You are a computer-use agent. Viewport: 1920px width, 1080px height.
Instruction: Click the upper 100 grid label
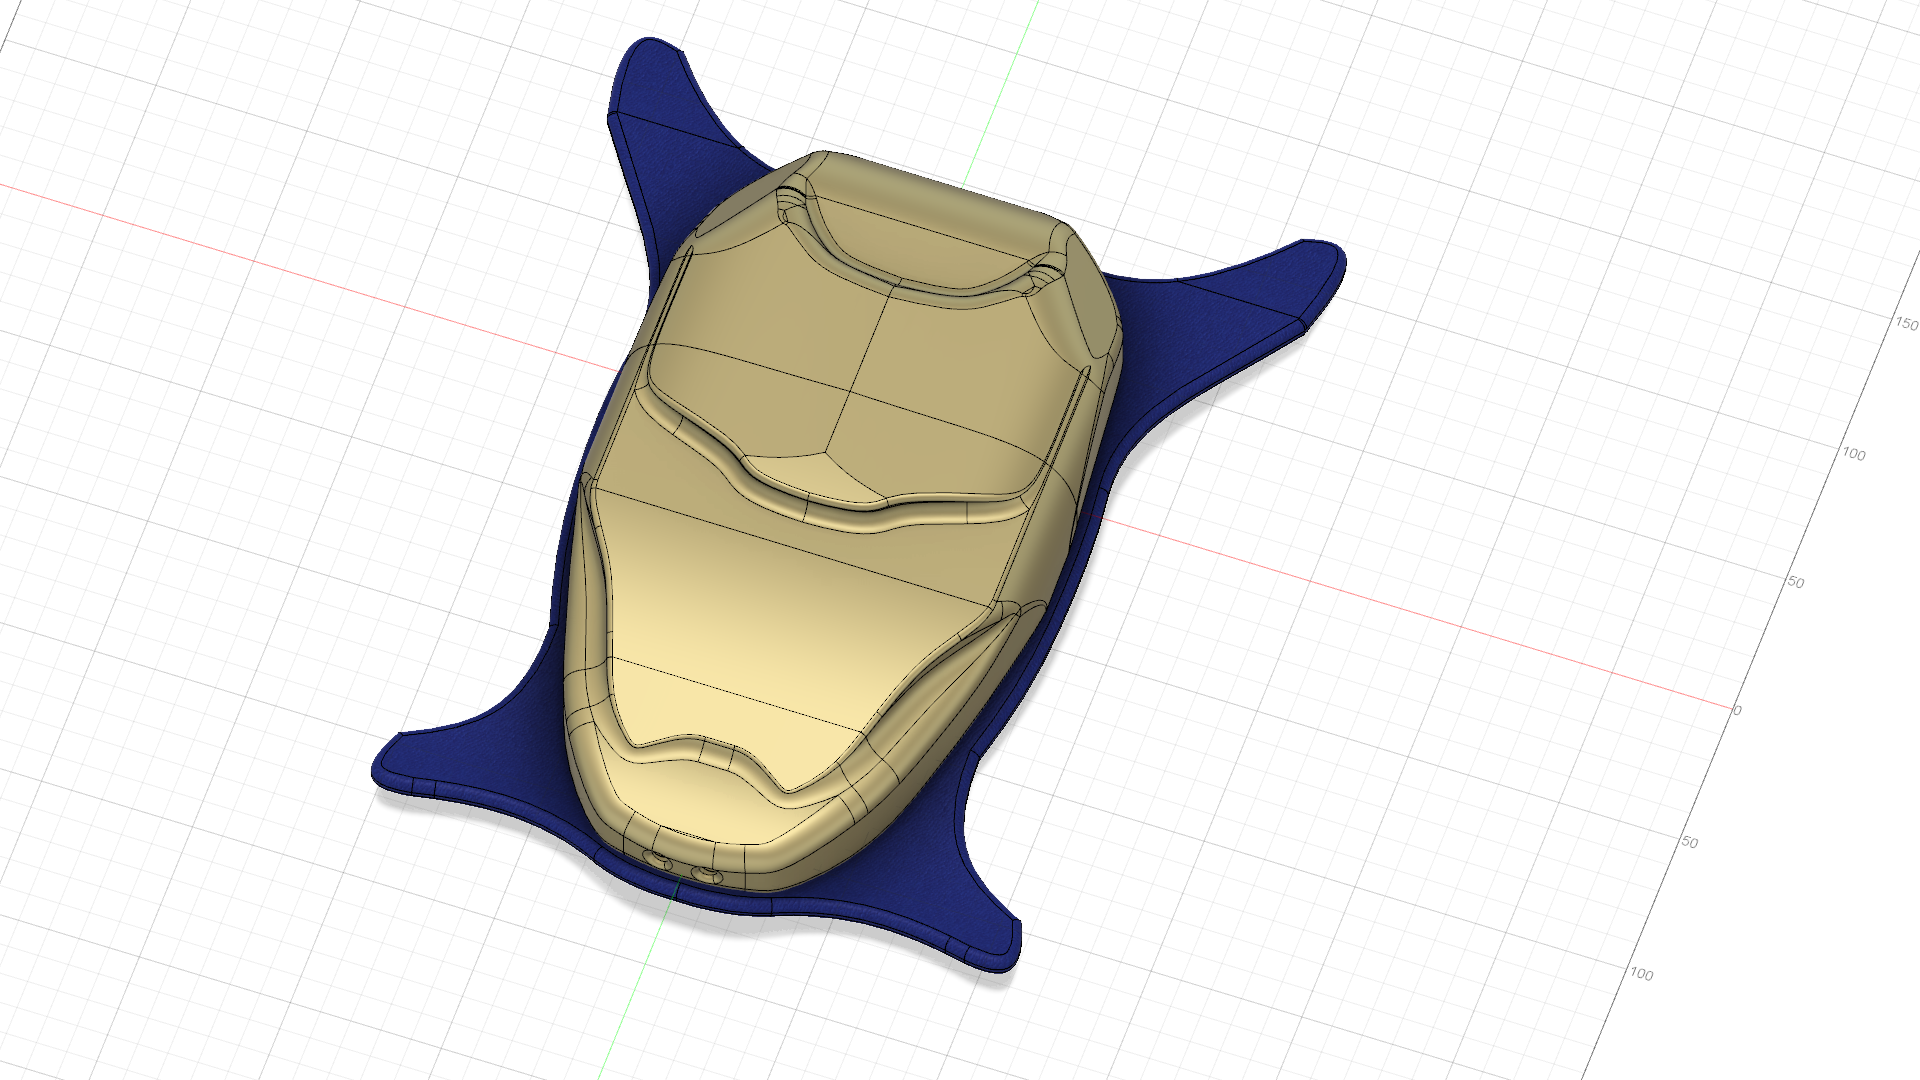1853,453
